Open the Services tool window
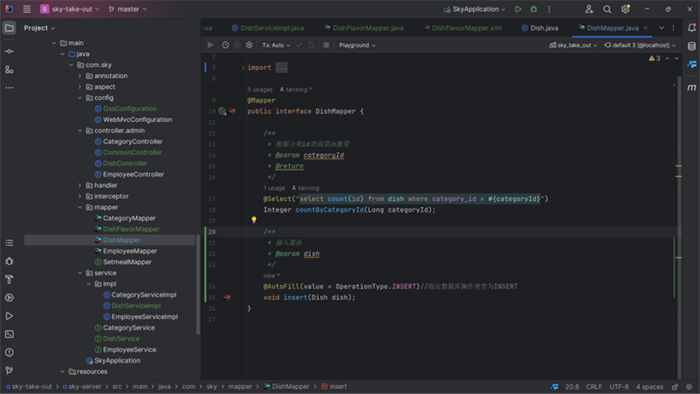 pos(9,298)
